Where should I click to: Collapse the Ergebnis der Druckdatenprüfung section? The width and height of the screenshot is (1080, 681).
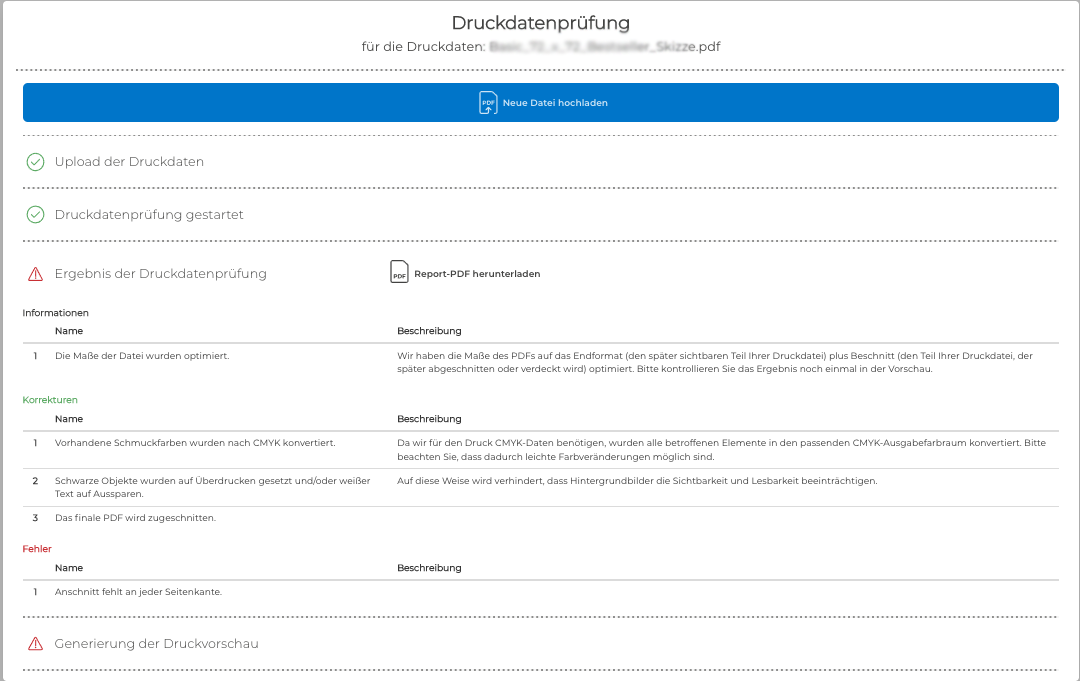[x=160, y=274]
